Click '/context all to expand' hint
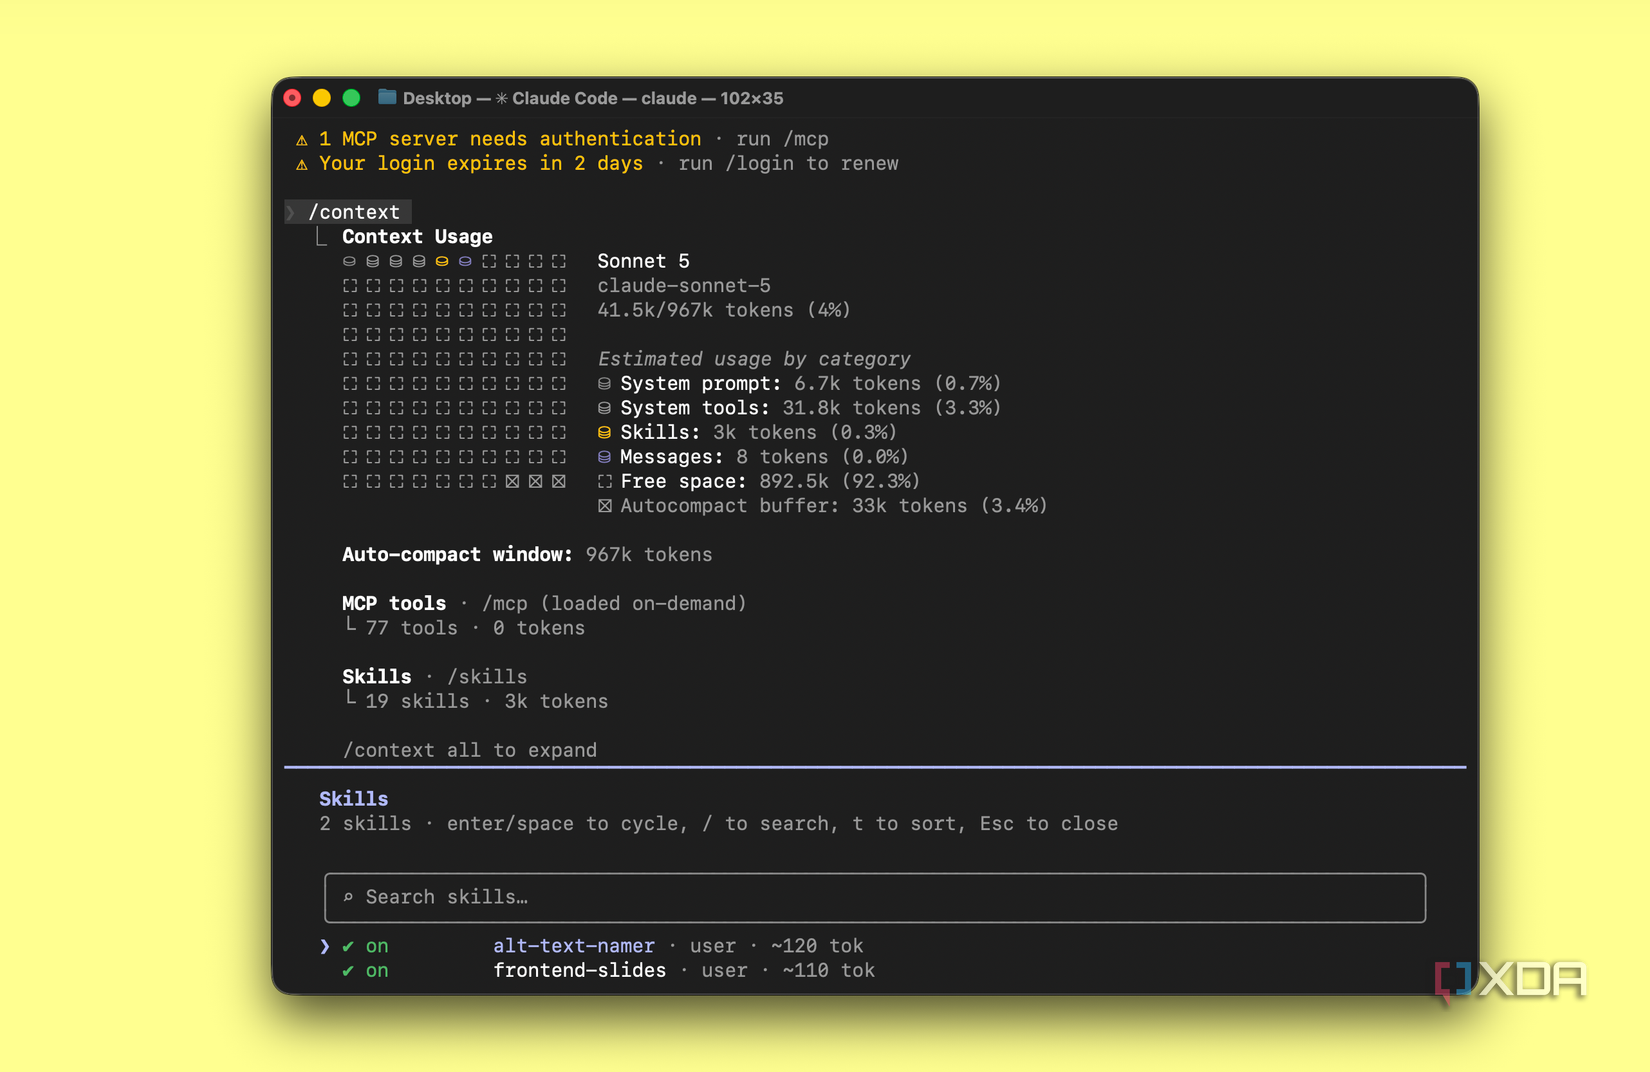1650x1072 pixels. click(x=470, y=751)
